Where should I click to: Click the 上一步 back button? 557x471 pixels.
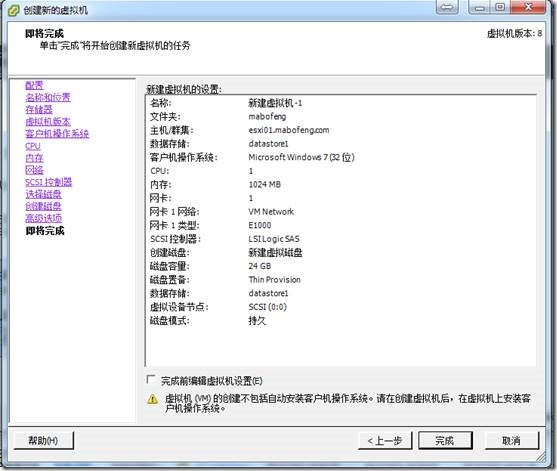(385, 440)
